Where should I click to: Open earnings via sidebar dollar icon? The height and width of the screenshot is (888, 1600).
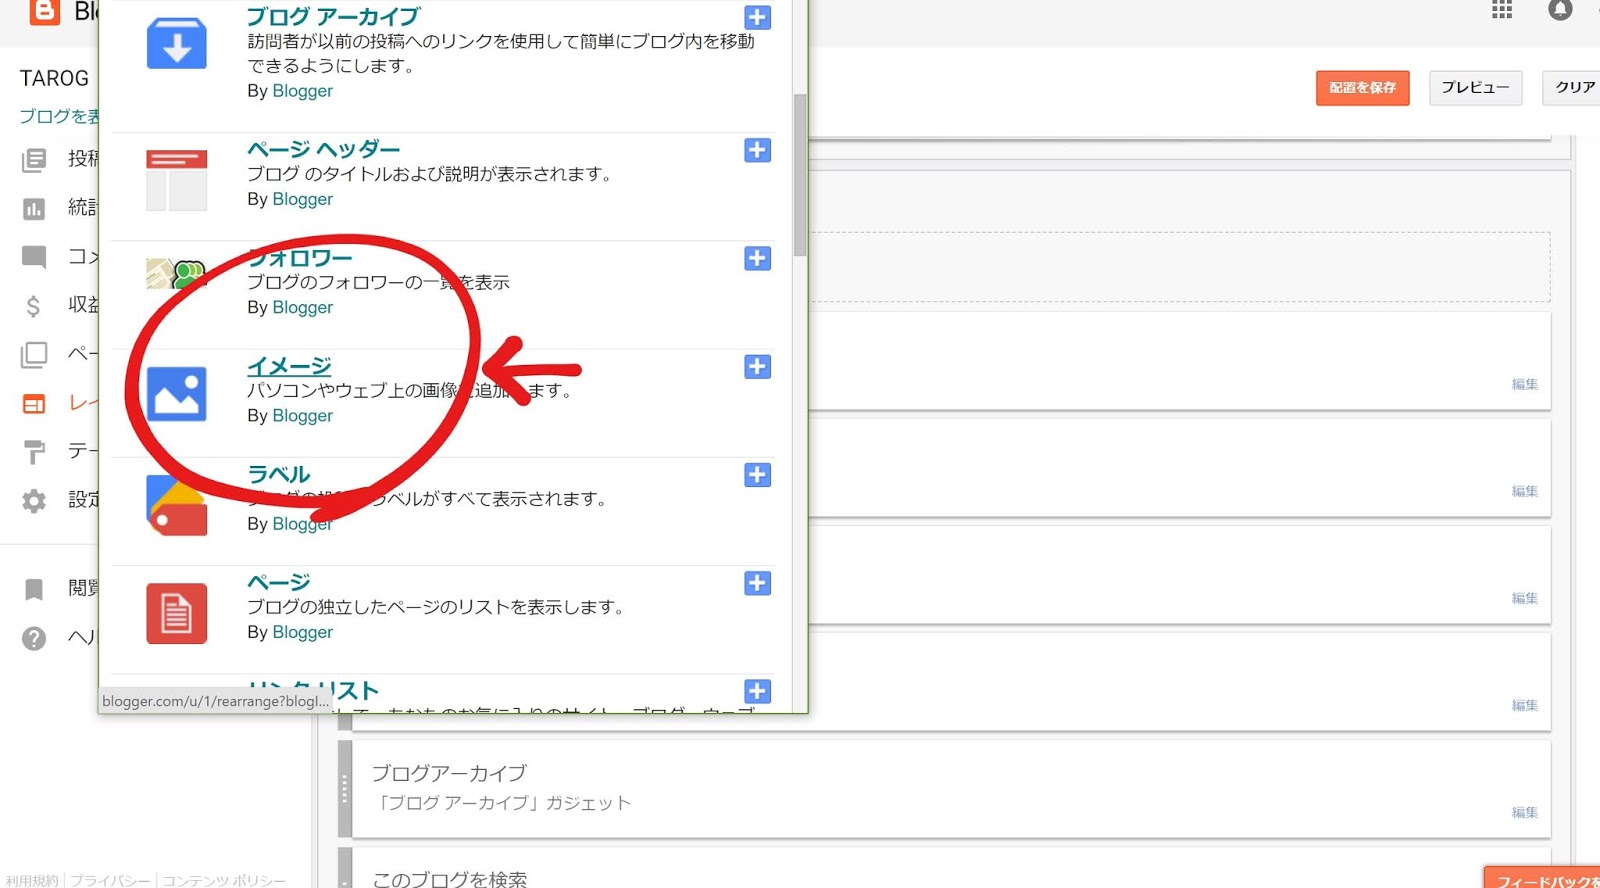34,305
